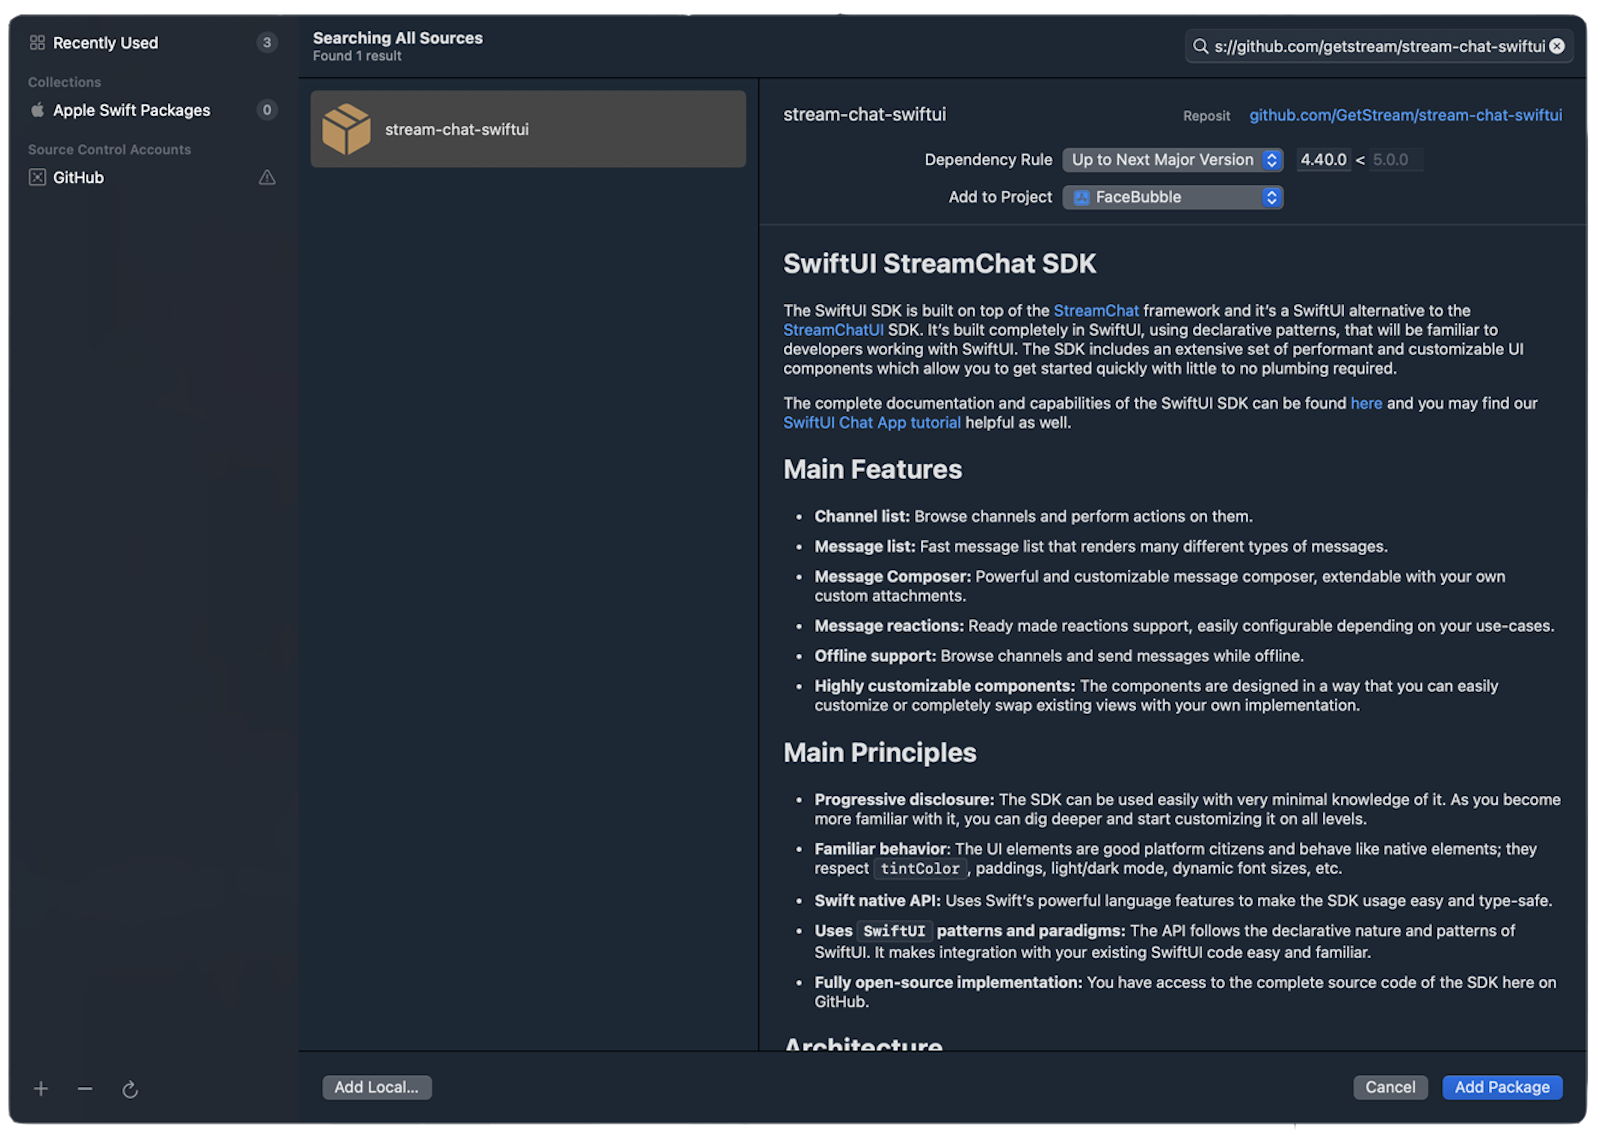Click the GitHub account warning triangle icon
1600x1132 pixels.
[267, 178]
